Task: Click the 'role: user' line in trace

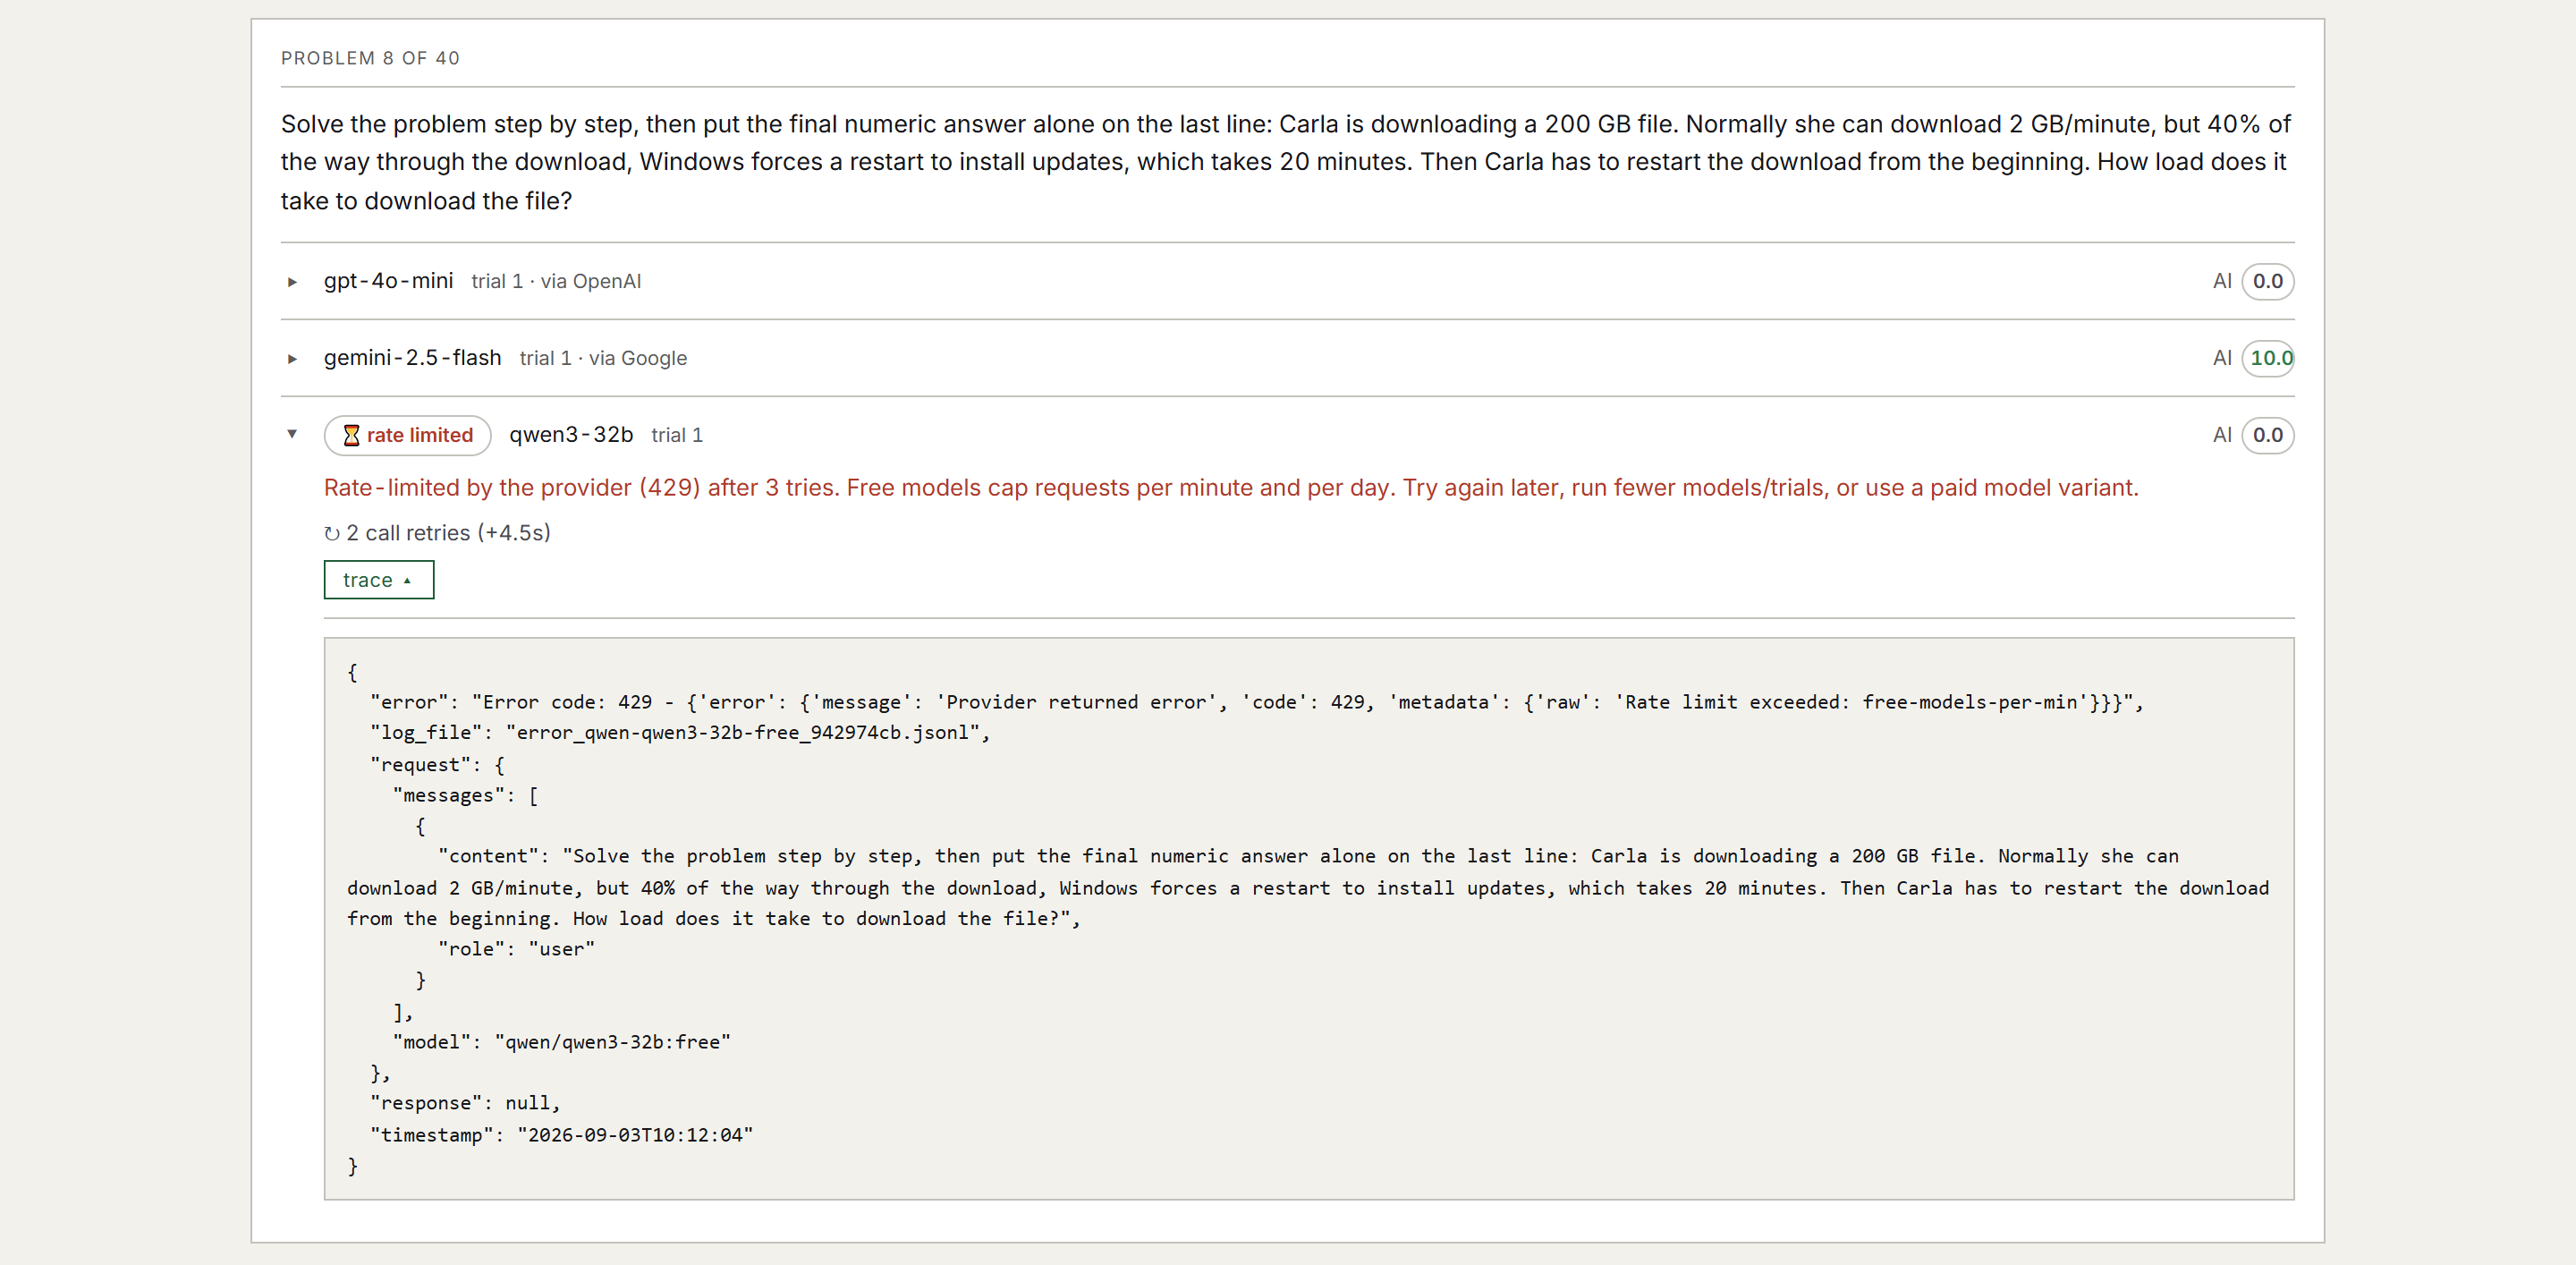Action: coord(516,949)
